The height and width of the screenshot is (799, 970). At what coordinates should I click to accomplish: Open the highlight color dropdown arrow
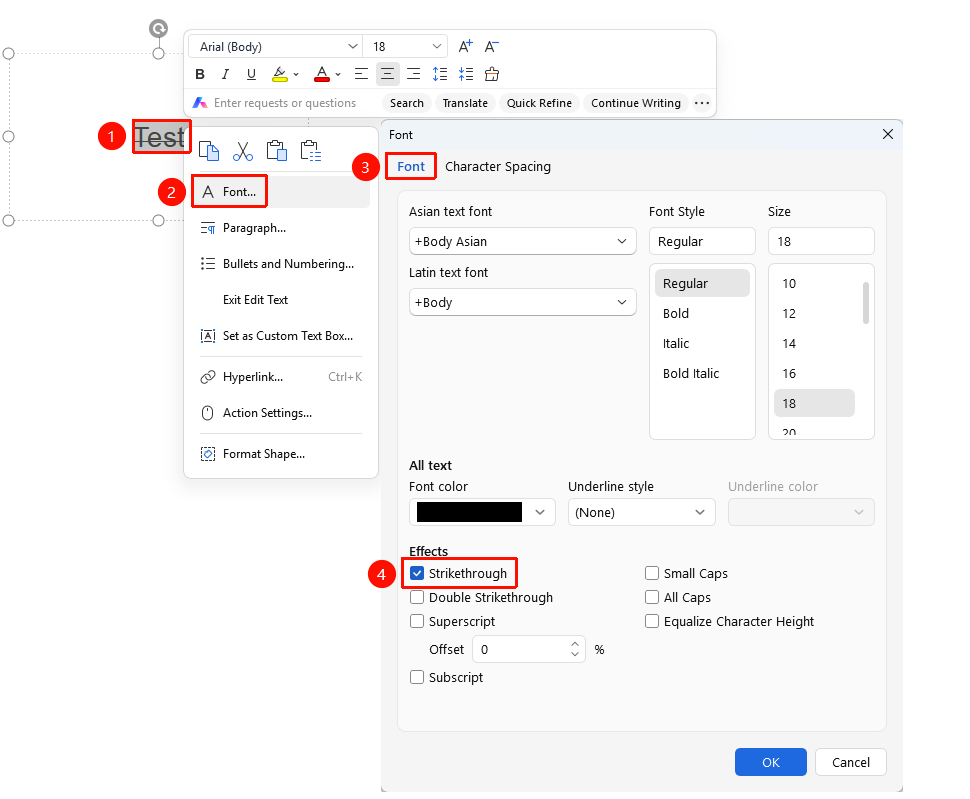296,75
